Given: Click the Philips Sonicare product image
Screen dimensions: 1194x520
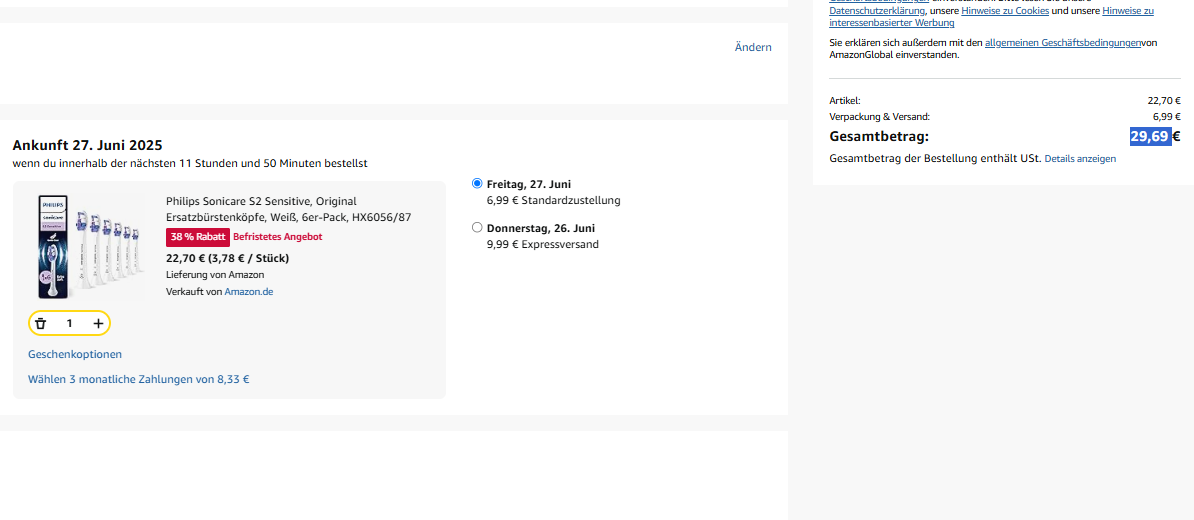Looking at the screenshot, I should [89, 246].
